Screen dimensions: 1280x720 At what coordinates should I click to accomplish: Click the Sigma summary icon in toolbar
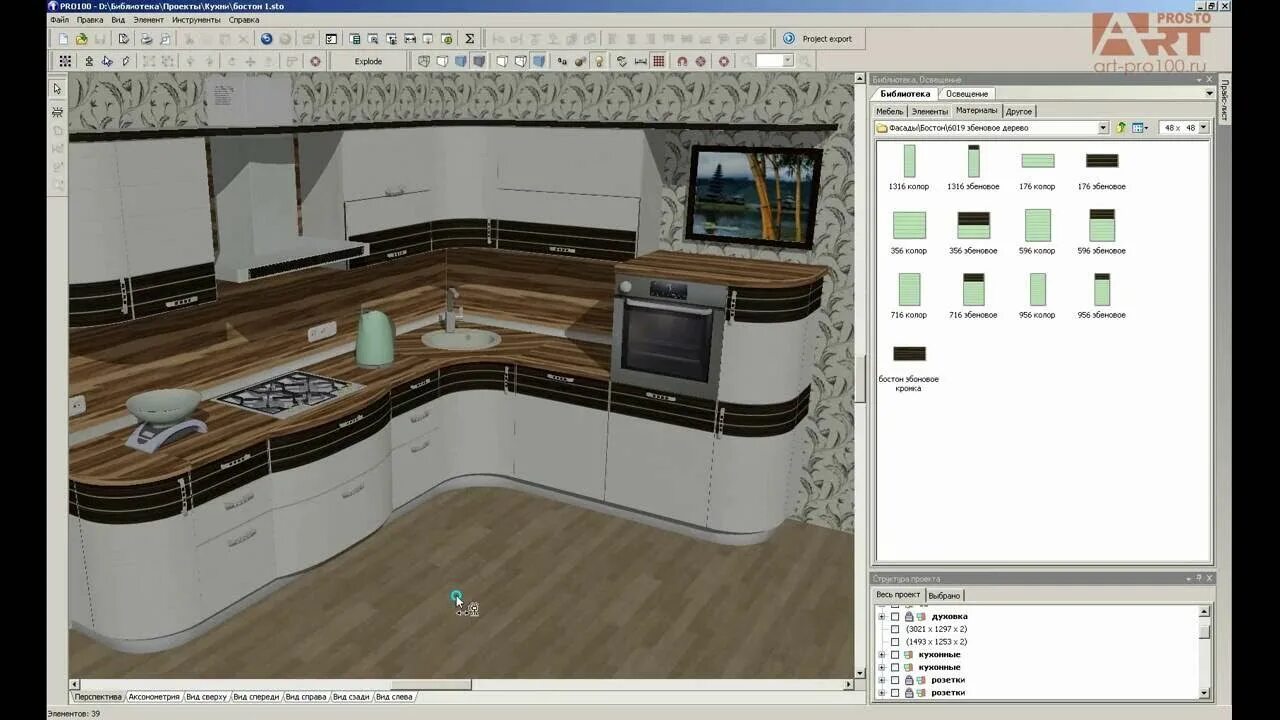point(470,39)
